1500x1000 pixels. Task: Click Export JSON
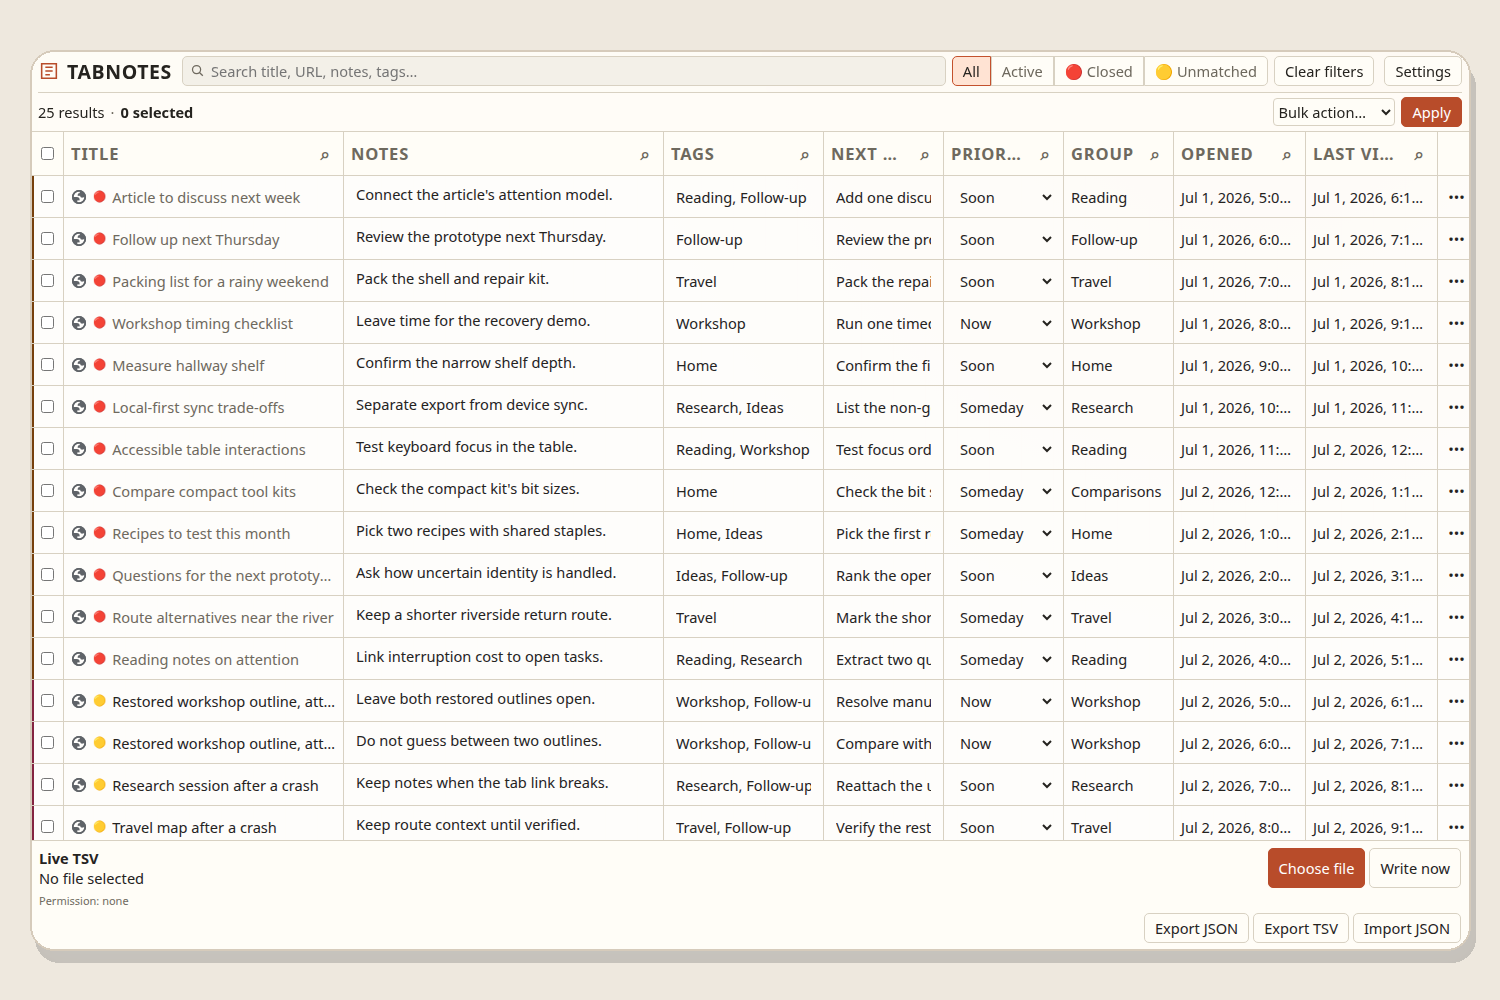coord(1196,928)
